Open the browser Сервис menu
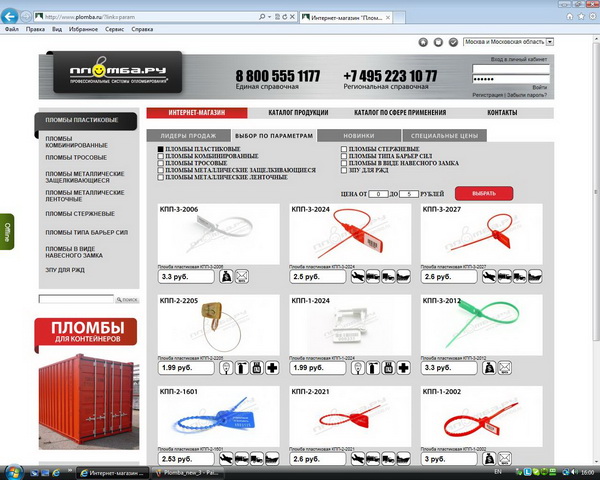The width and height of the screenshot is (600, 480). click(114, 29)
